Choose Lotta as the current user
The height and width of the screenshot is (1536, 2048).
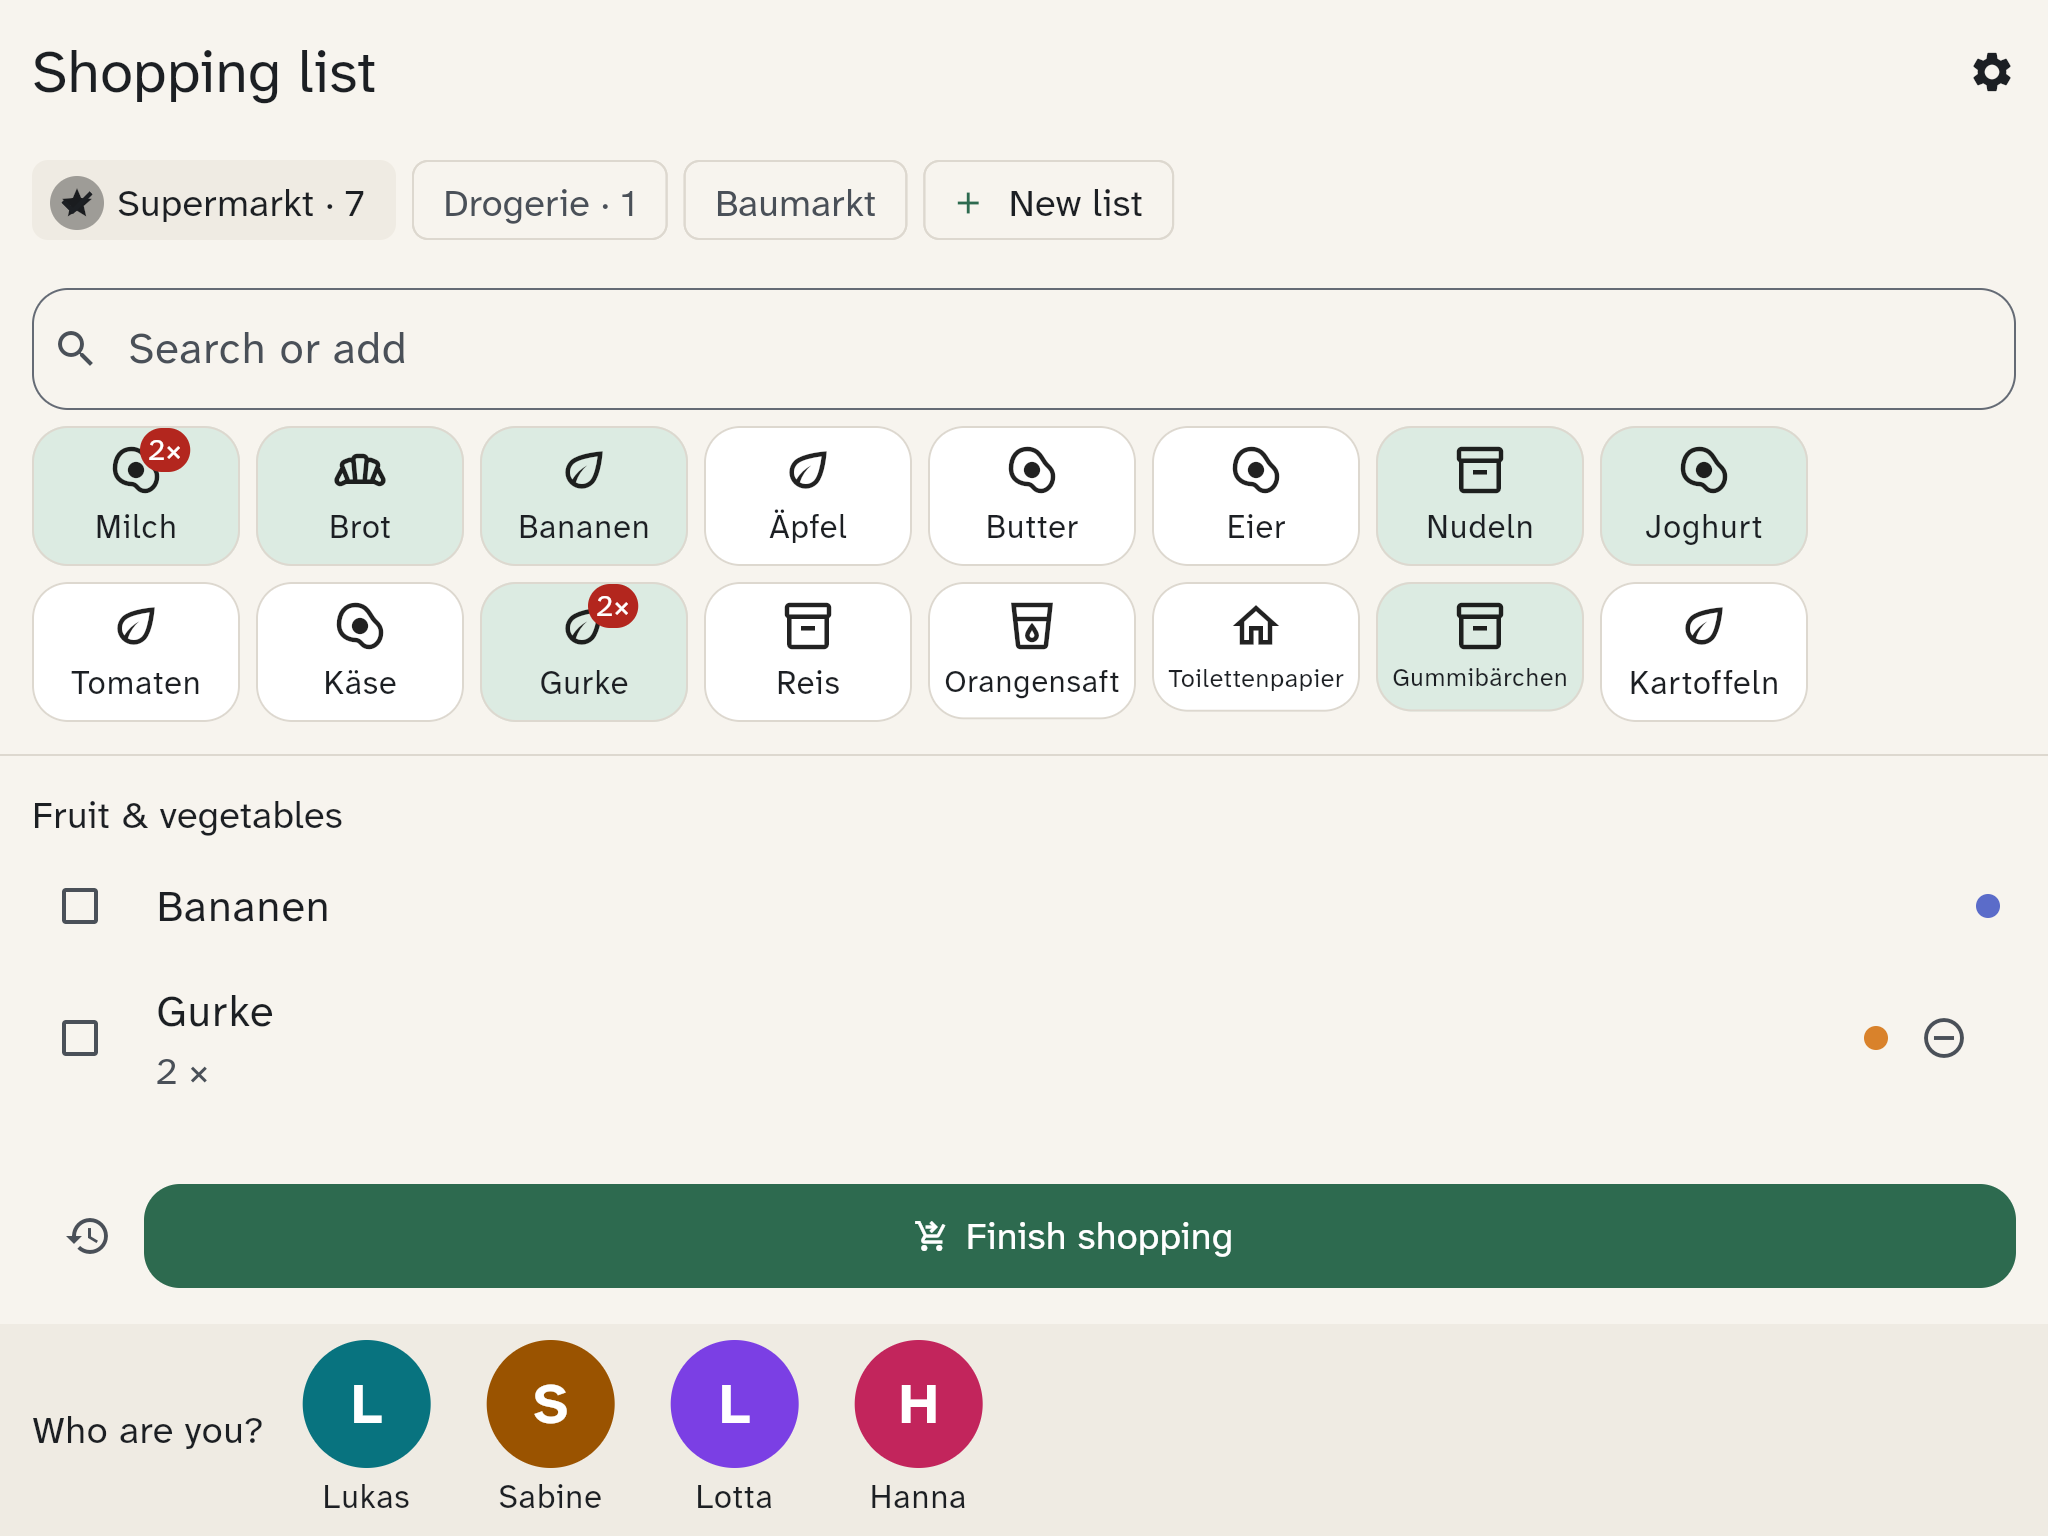(734, 1426)
